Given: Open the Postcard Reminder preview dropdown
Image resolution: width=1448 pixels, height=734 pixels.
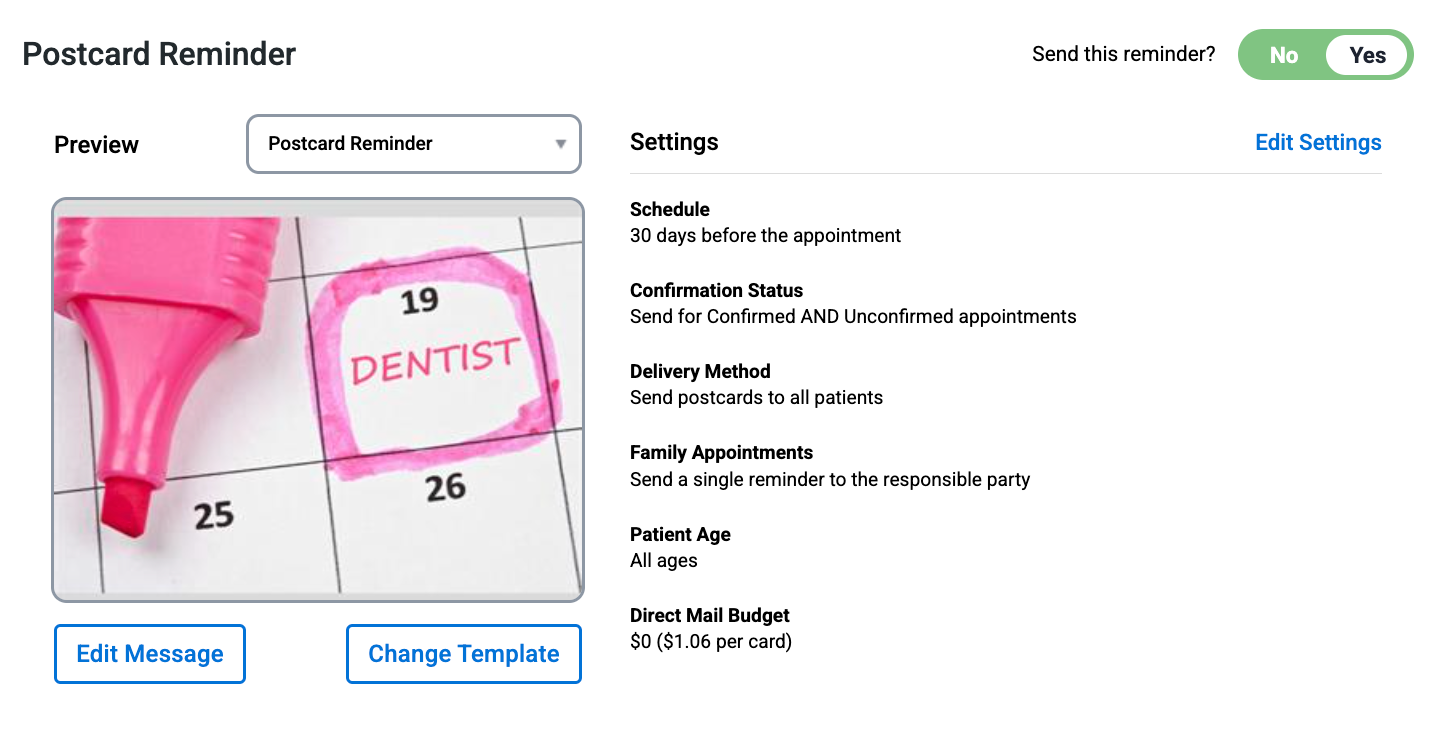Looking at the screenshot, I should coord(414,144).
